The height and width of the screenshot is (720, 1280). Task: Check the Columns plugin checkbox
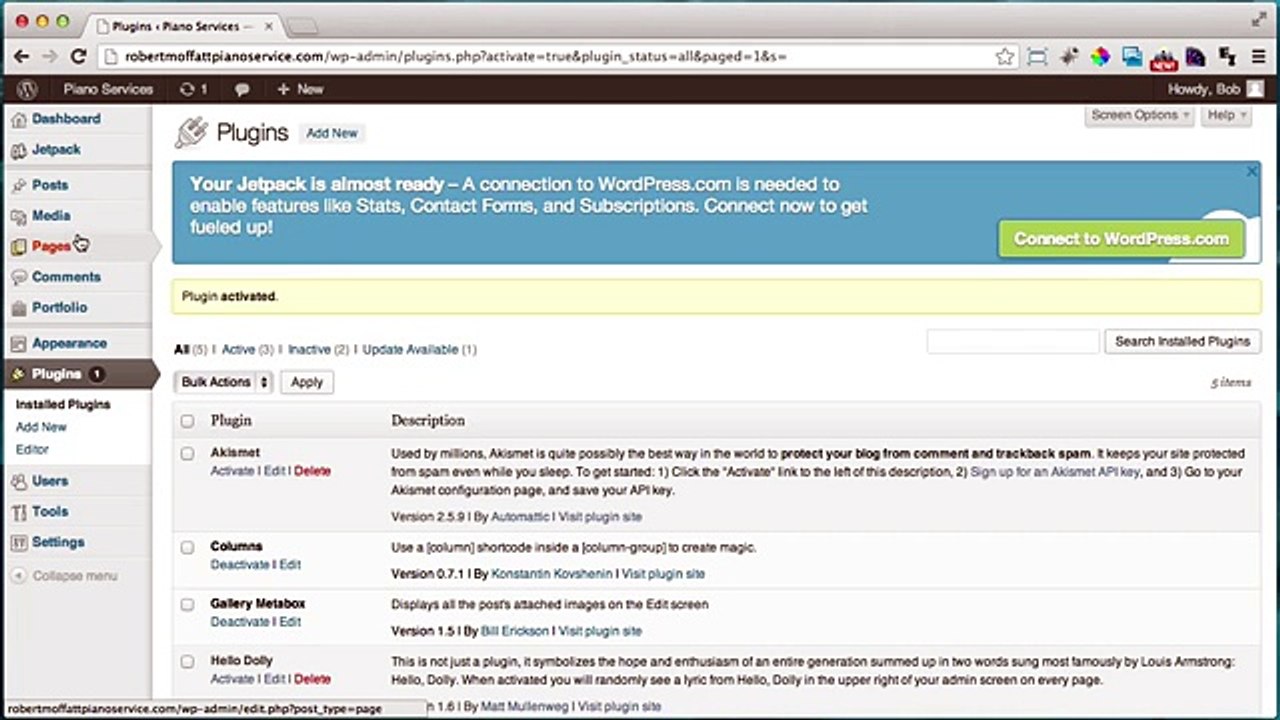(x=187, y=547)
